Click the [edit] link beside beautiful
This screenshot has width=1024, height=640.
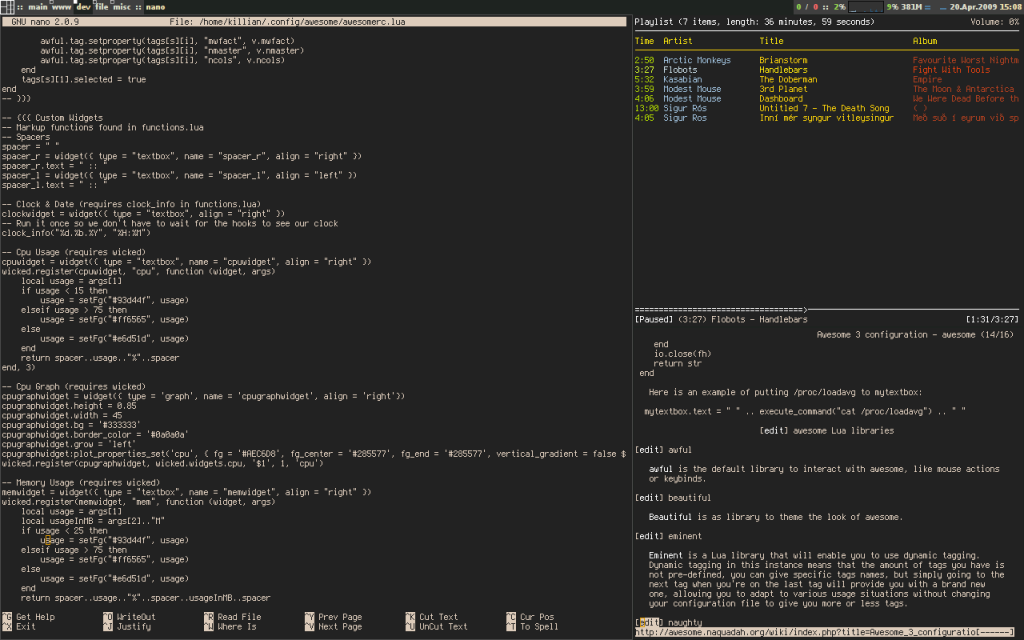(648, 498)
